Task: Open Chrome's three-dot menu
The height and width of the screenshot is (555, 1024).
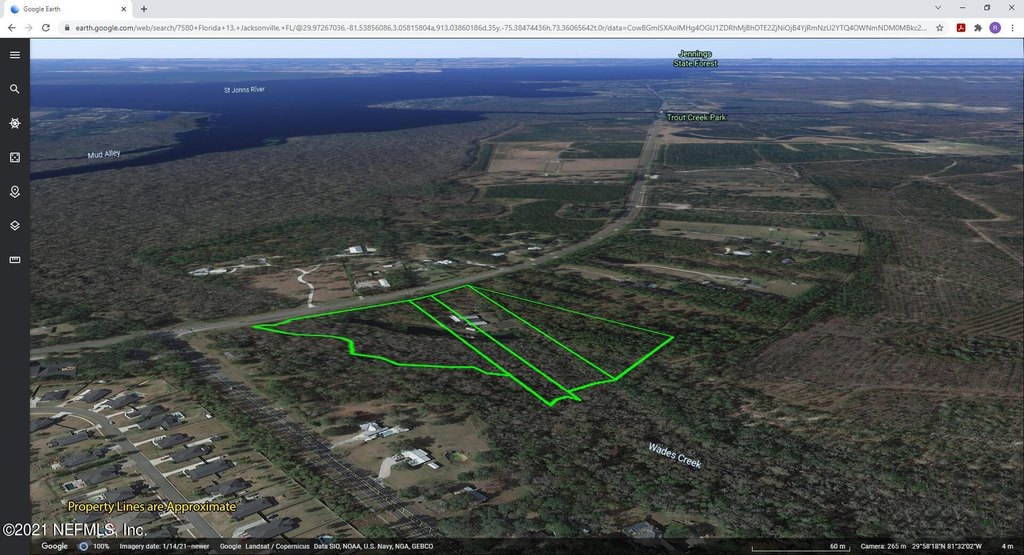Action: coord(1012,28)
